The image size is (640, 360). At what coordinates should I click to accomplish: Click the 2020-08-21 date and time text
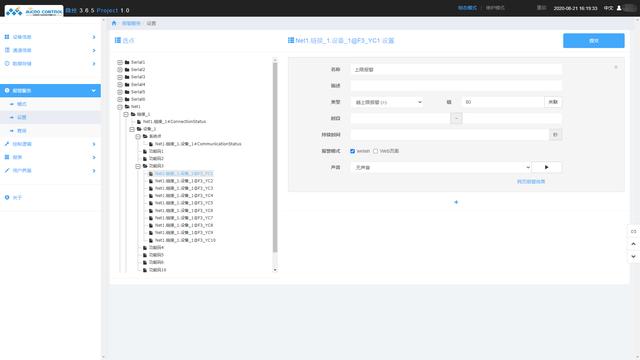(x=575, y=8)
